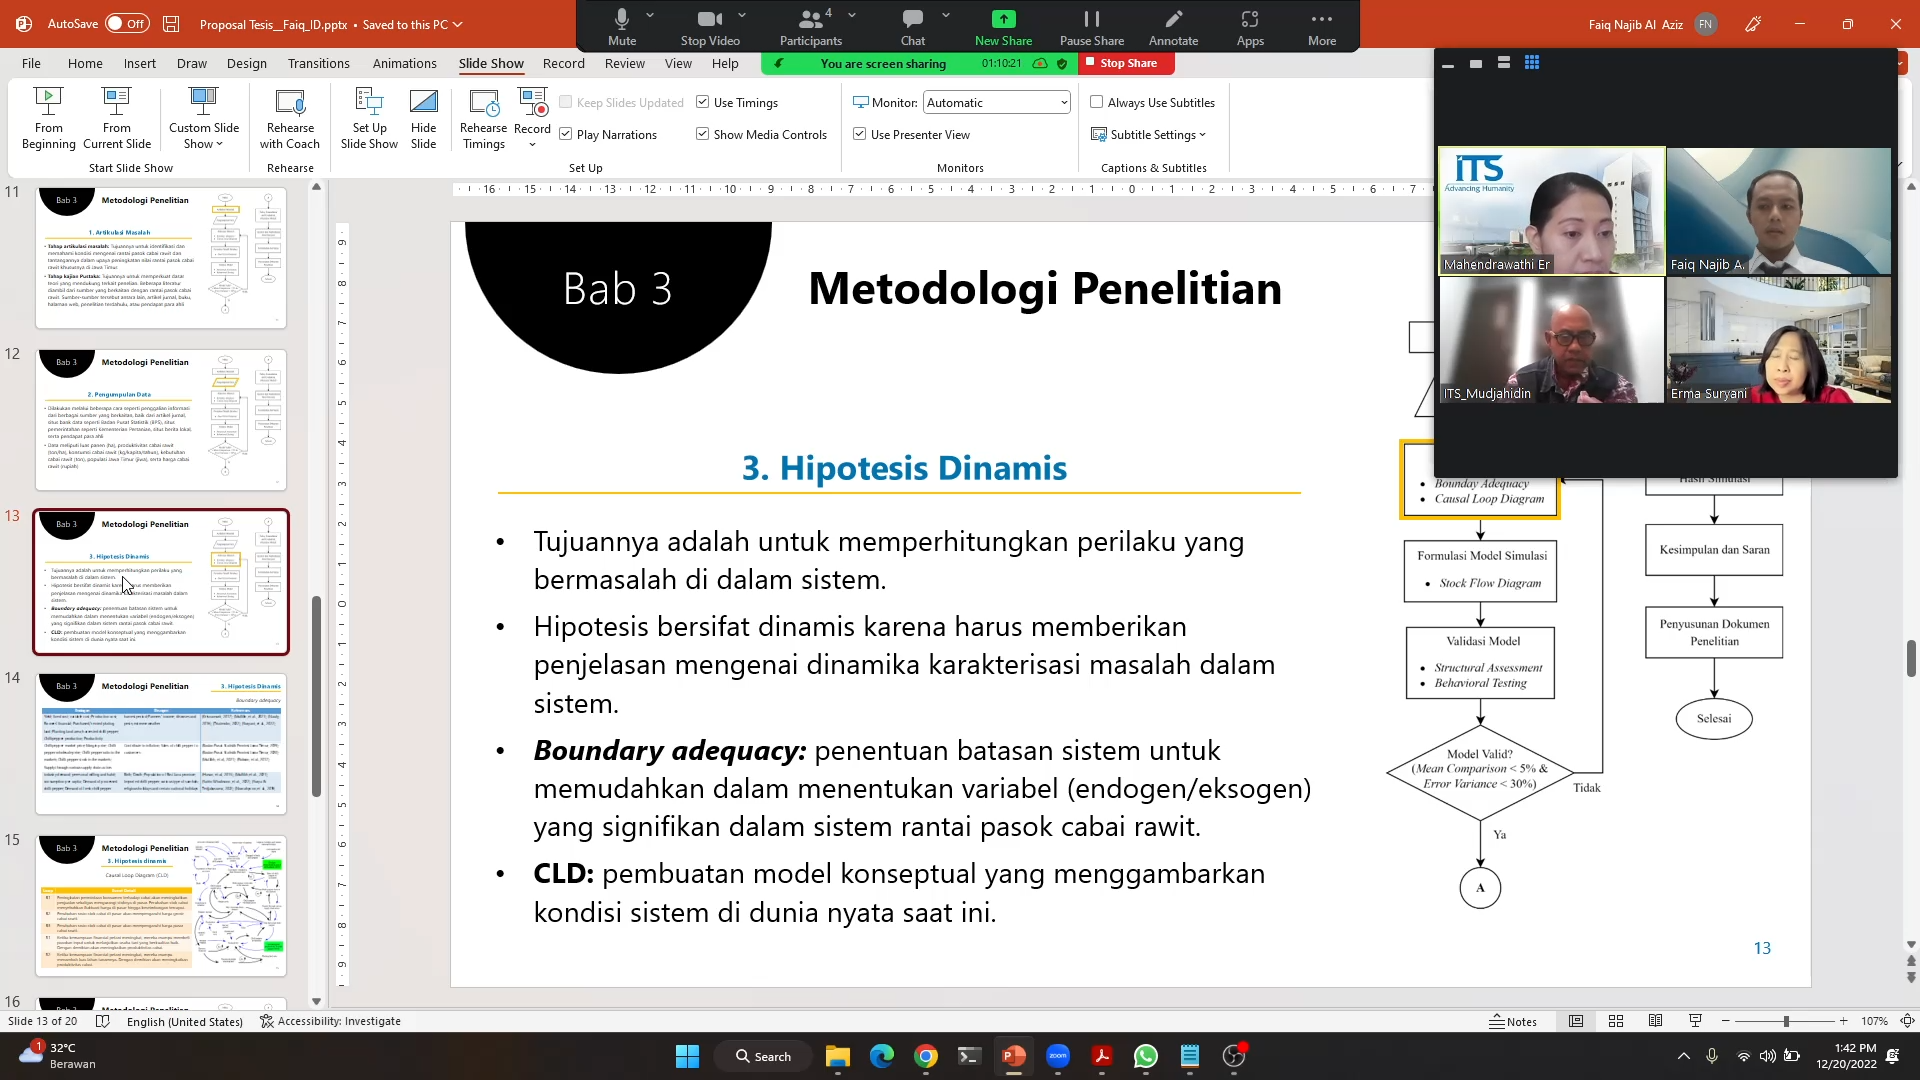1920x1080 pixels.
Task: Select Hide Slide
Action: pyautogui.click(x=424, y=117)
